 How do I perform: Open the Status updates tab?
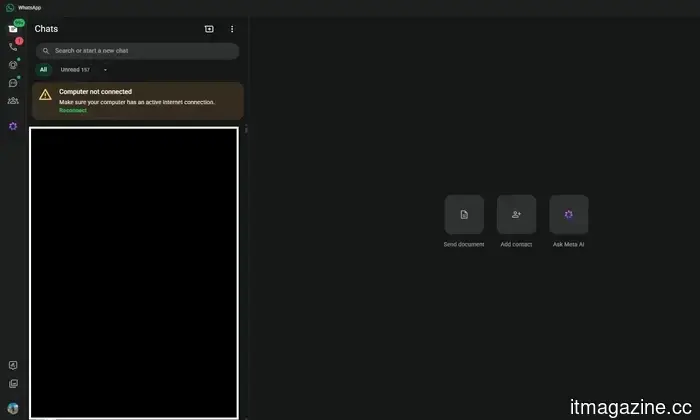pos(13,65)
